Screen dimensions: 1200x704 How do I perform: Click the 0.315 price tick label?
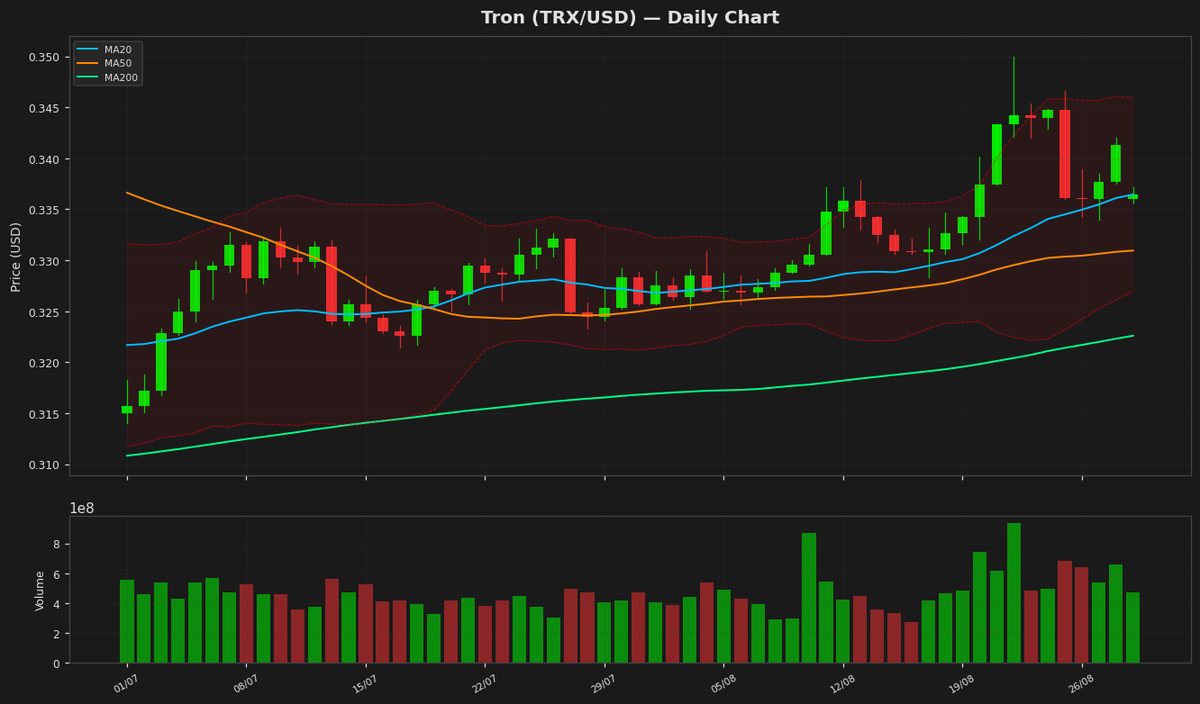click(x=43, y=414)
